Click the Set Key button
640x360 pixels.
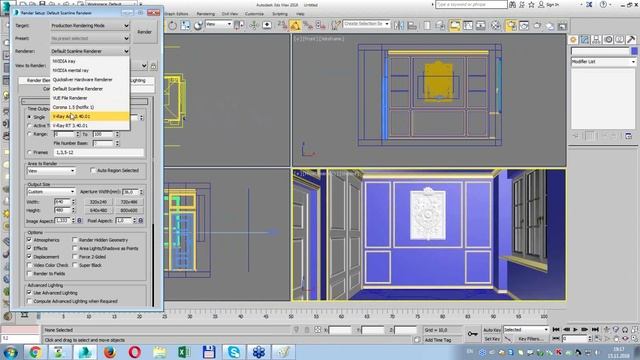click(x=492, y=339)
